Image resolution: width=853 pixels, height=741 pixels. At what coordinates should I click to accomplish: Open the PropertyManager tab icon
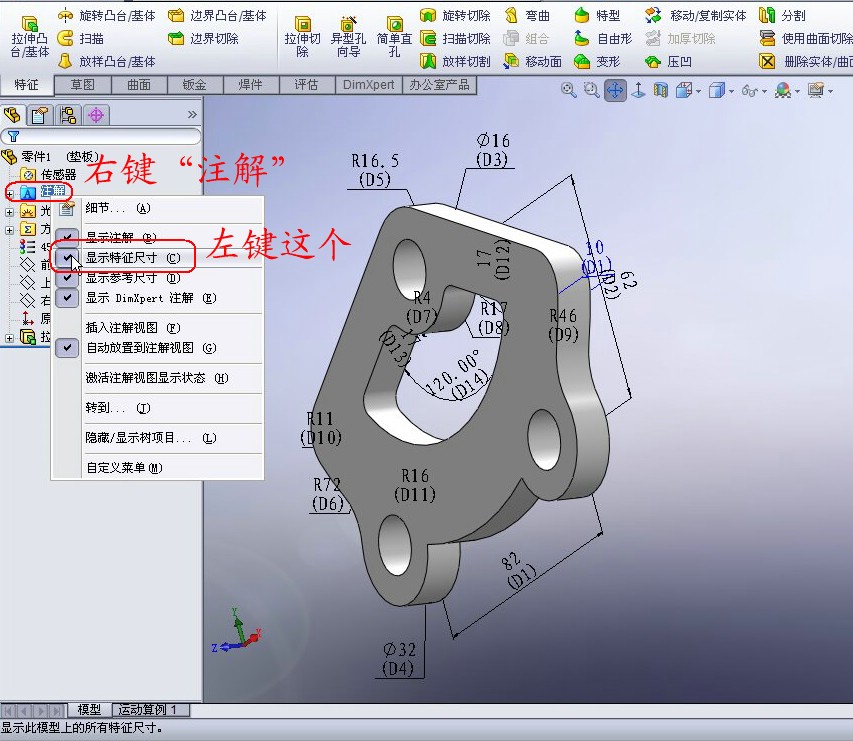[39, 115]
